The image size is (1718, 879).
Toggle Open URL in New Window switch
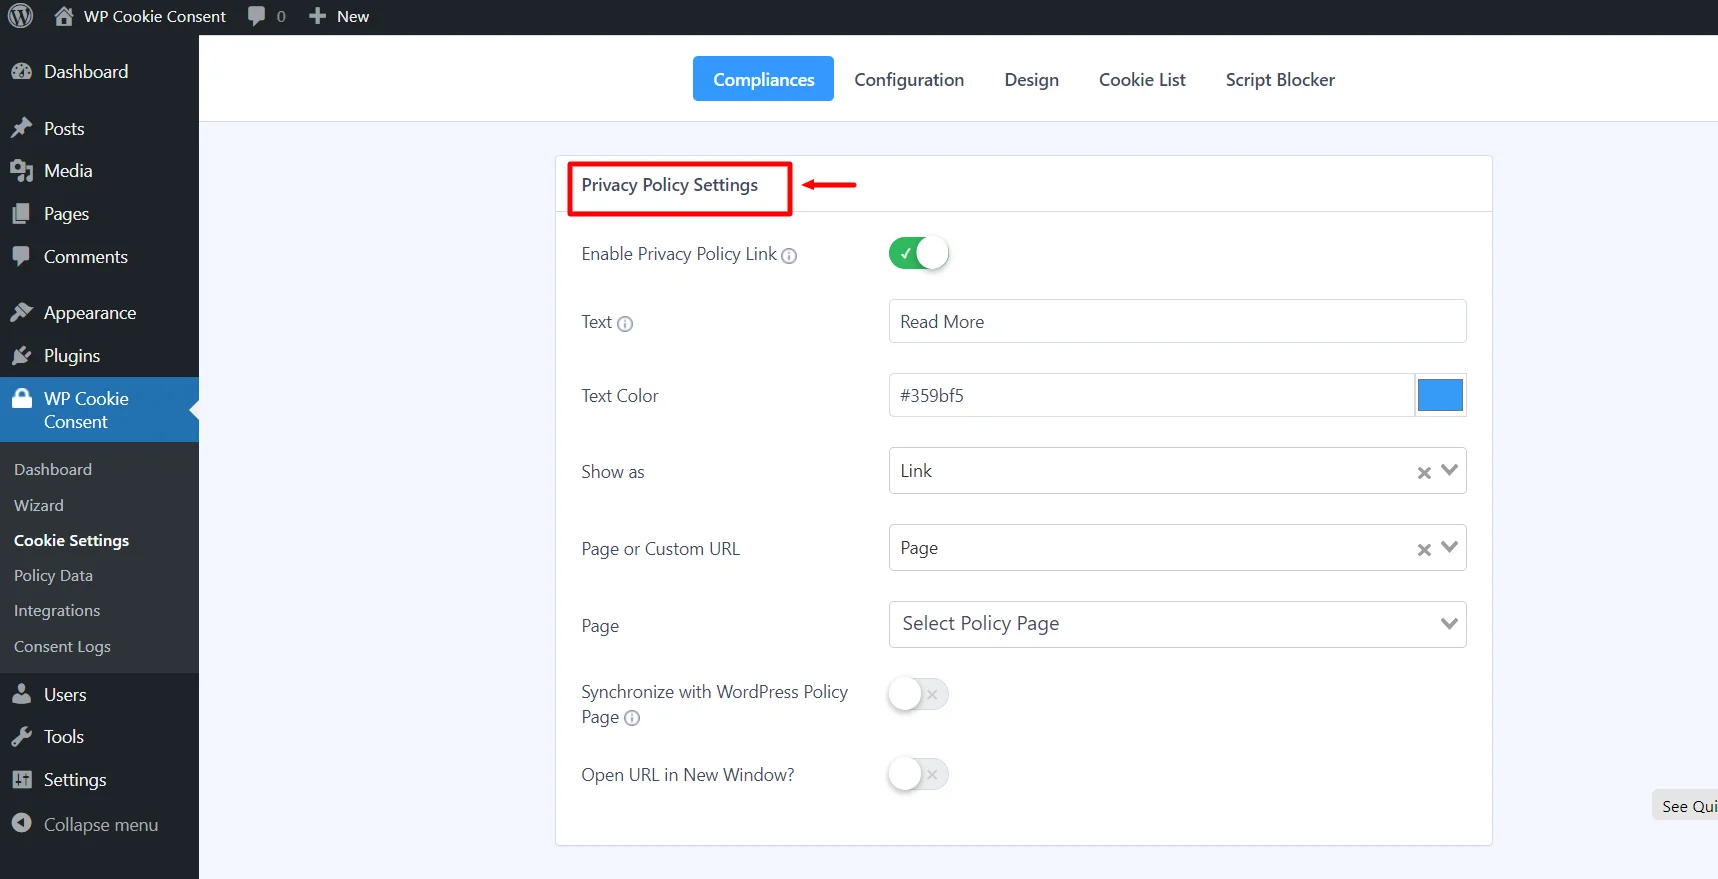[918, 774]
